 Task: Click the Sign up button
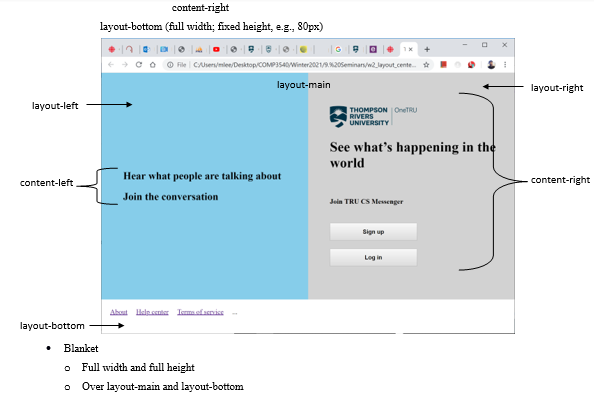[x=373, y=232]
